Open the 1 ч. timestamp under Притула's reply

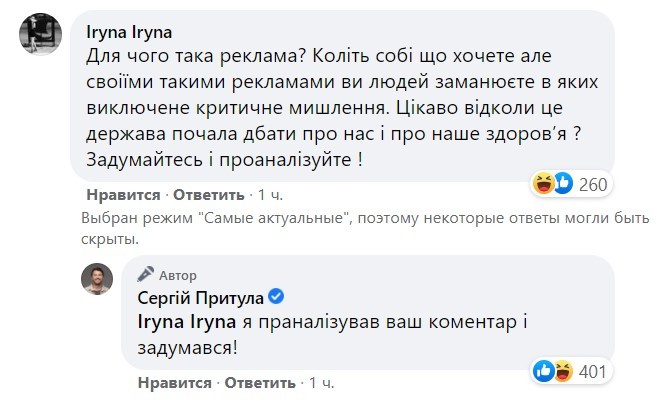click(x=324, y=383)
